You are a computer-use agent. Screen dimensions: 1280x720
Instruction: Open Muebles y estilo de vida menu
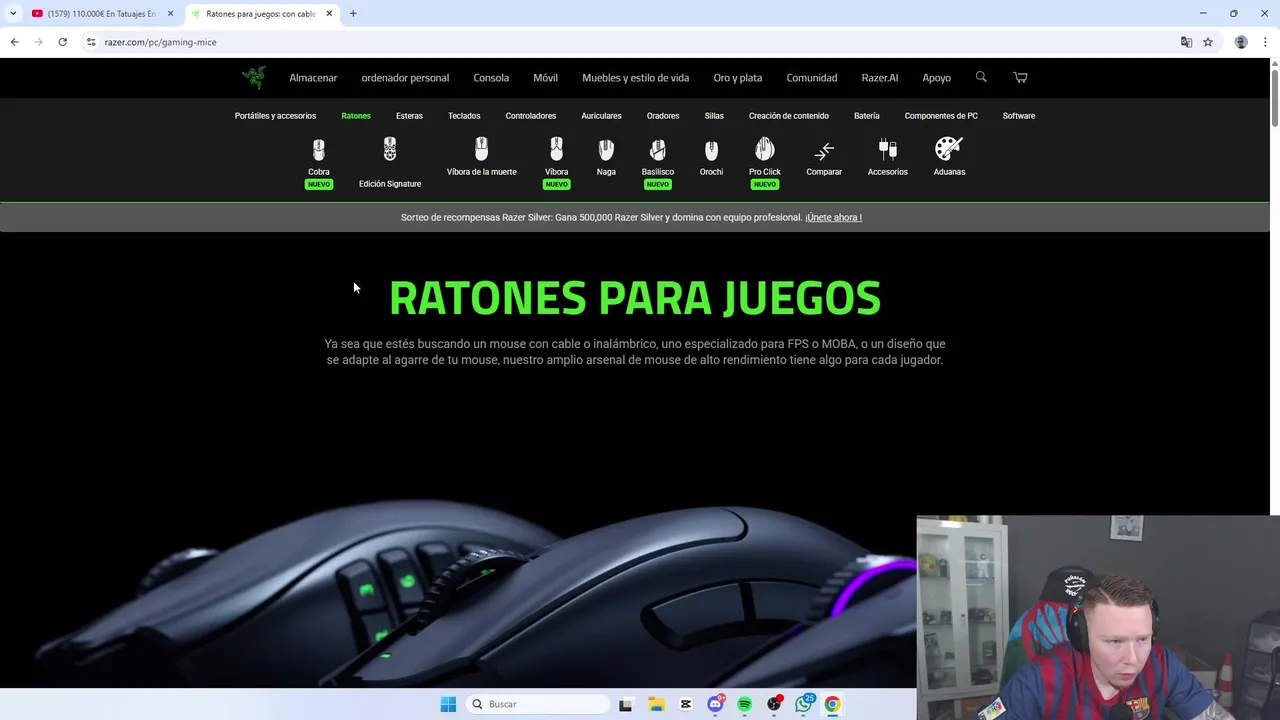(635, 78)
